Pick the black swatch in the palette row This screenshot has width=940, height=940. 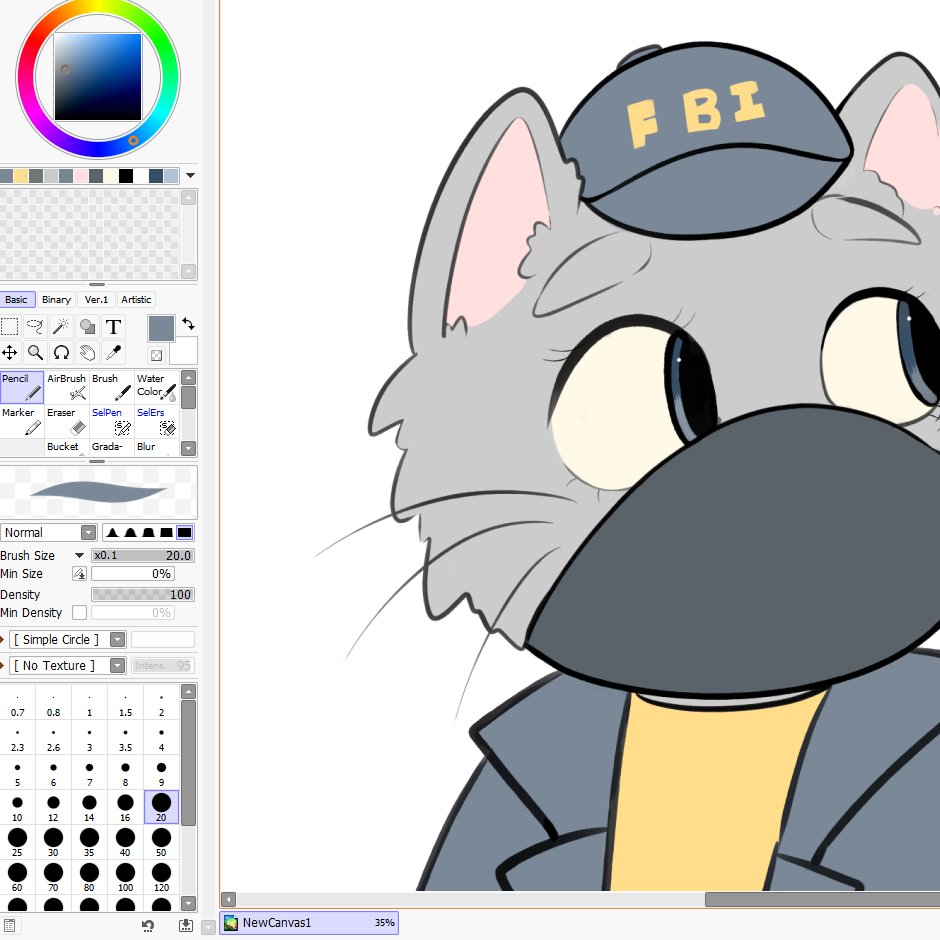[126, 176]
